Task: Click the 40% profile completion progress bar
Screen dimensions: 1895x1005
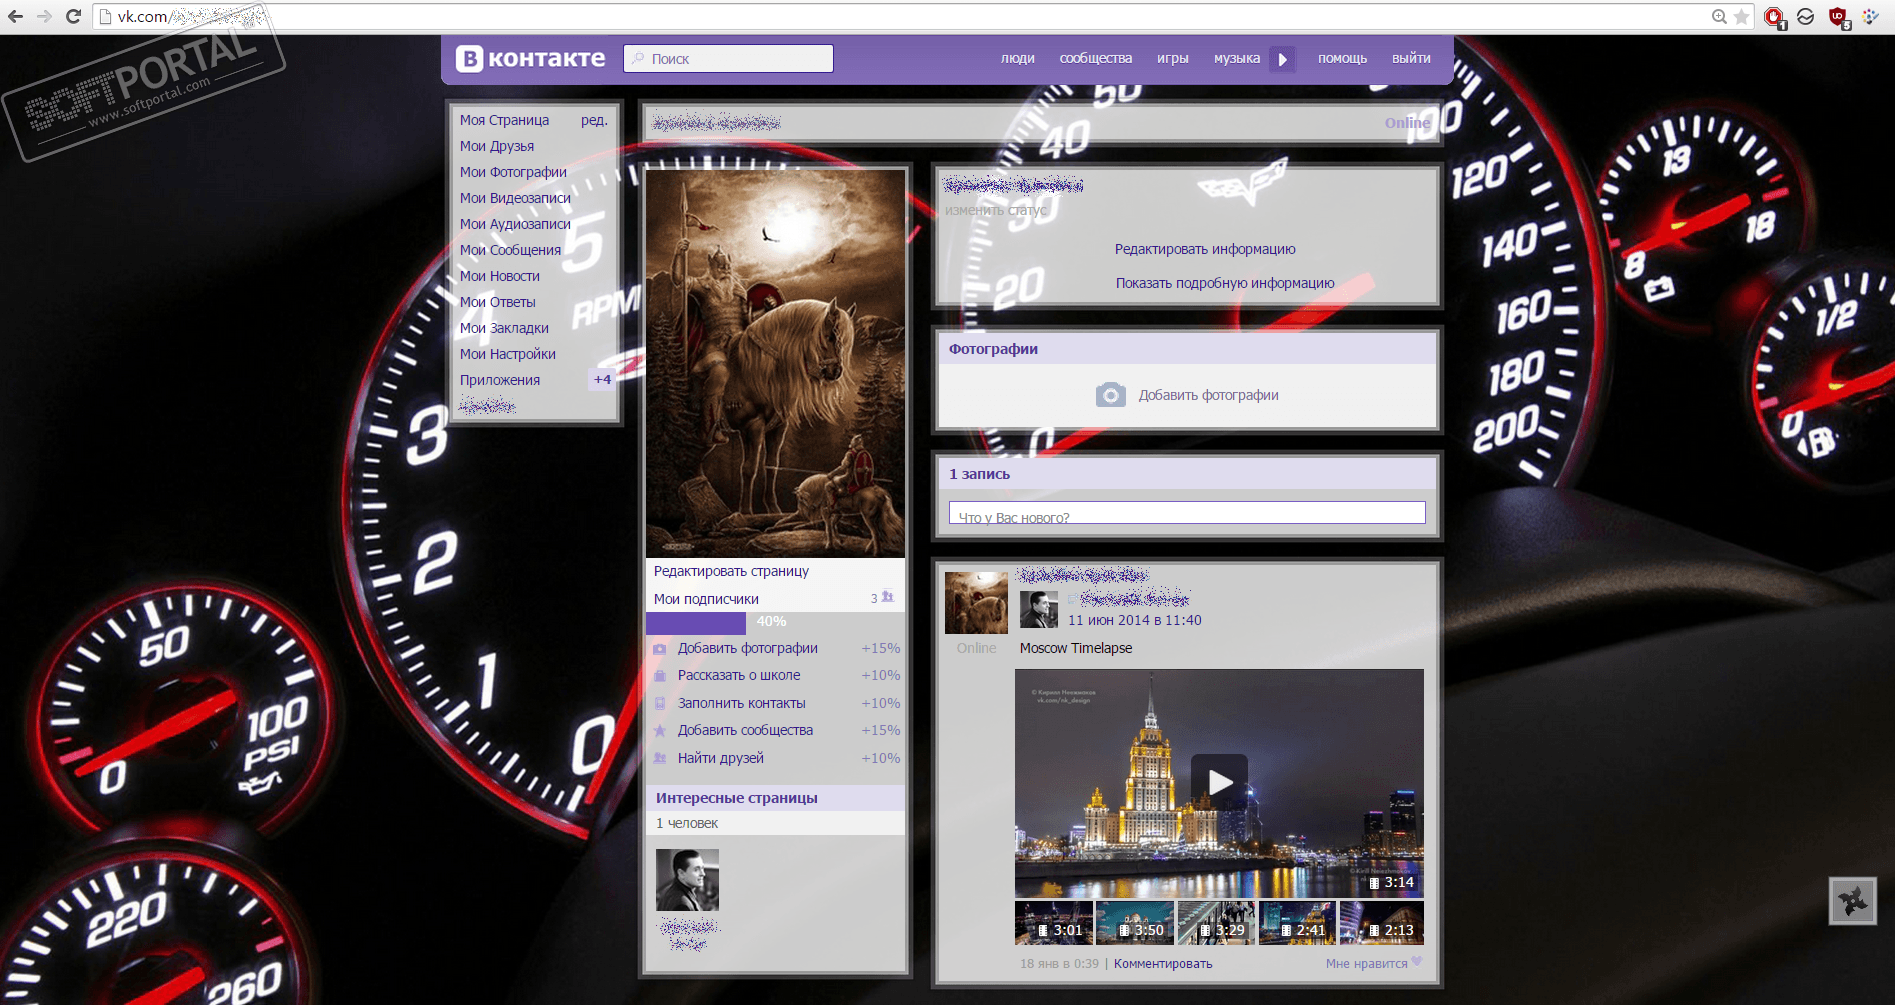Action: 775,622
